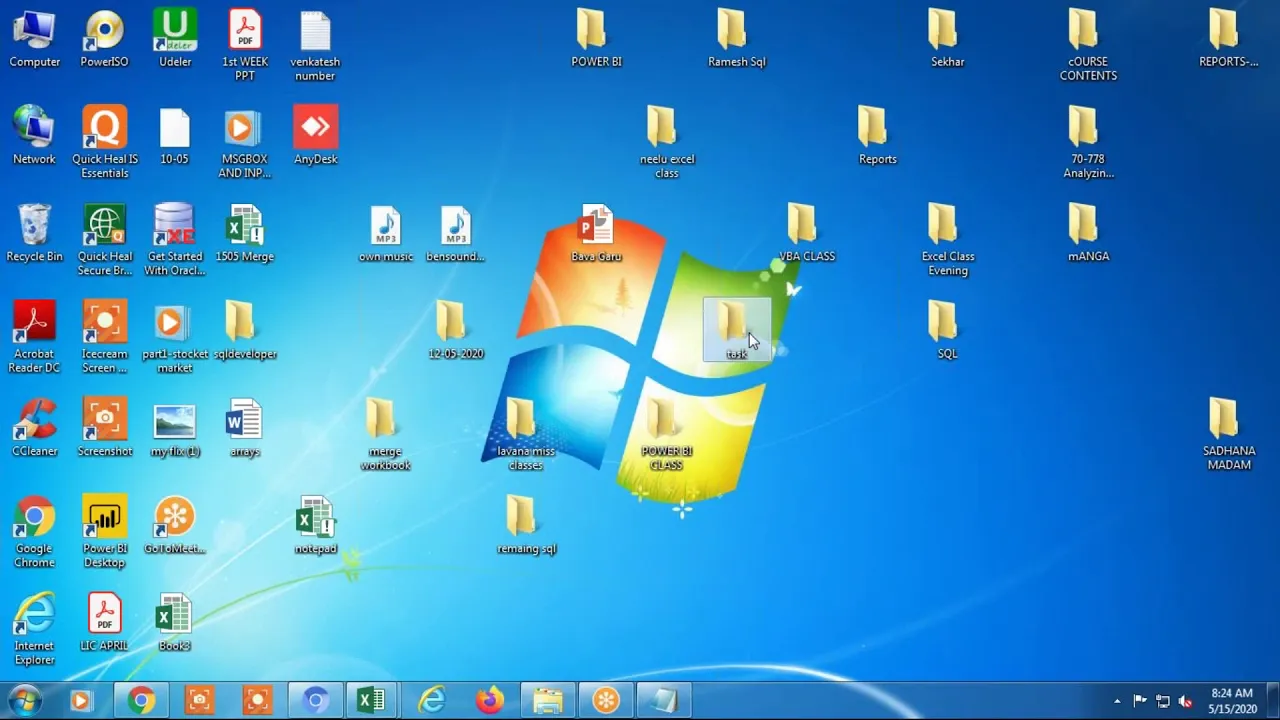Open Excel from the taskbar
Viewport: 1280px width, 720px height.
click(x=372, y=701)
